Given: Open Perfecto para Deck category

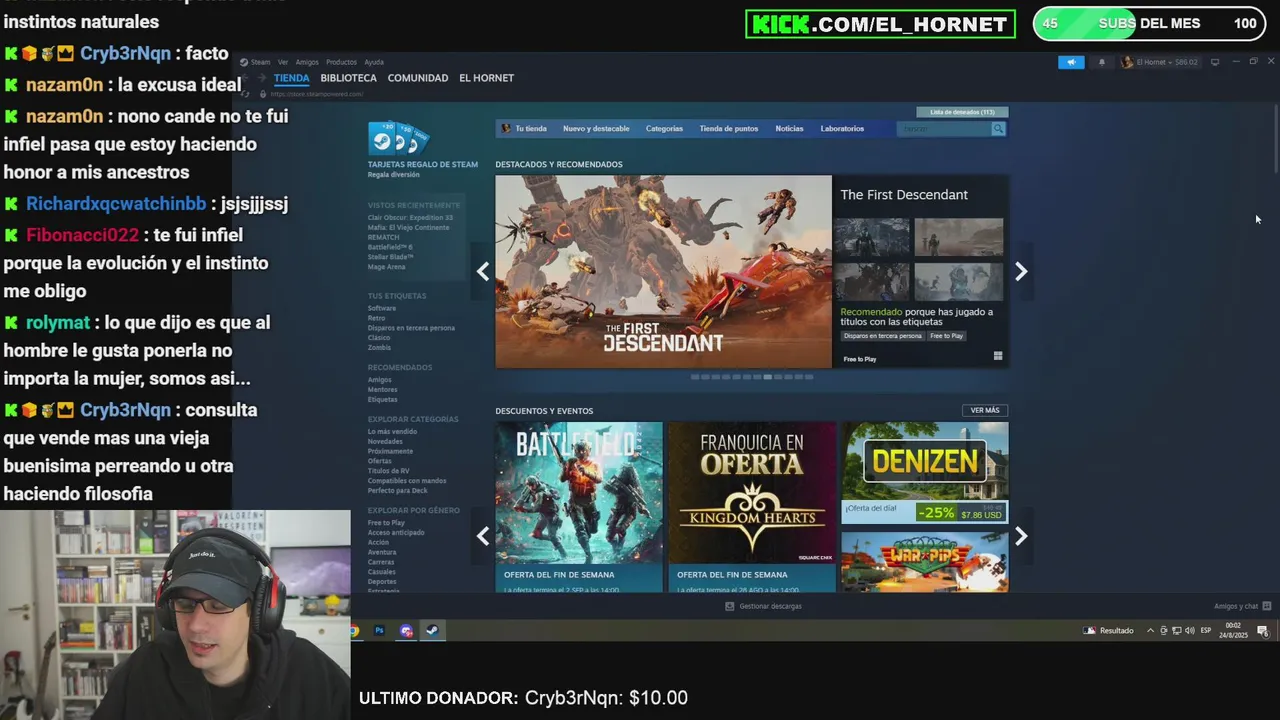Looking at the screenshot, I should tap(397, 491).
